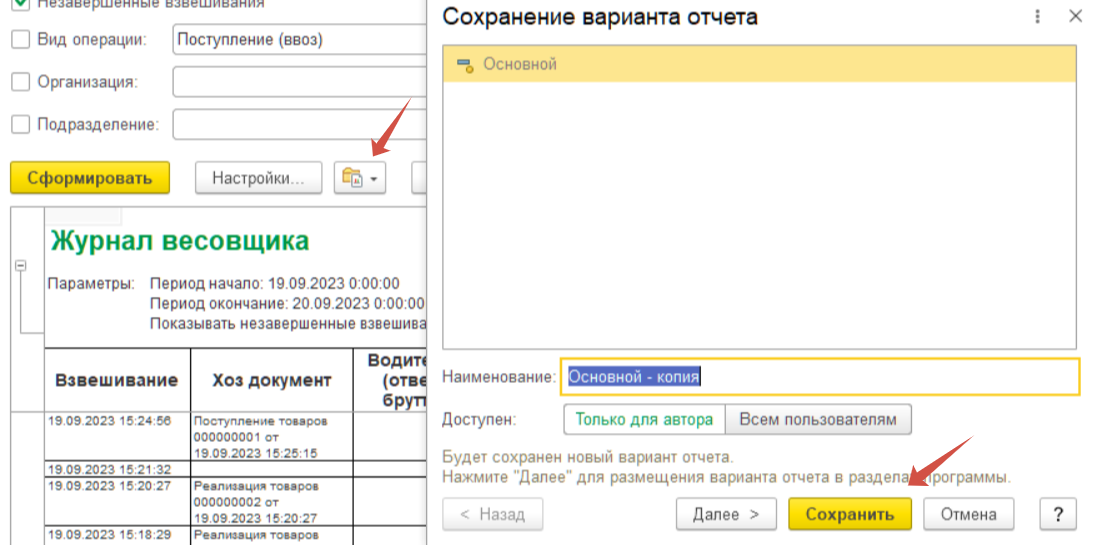This screenshot has width=1099, height=545.
Task: Cancel with the Отмена button
Action: [x=968, y=514]
